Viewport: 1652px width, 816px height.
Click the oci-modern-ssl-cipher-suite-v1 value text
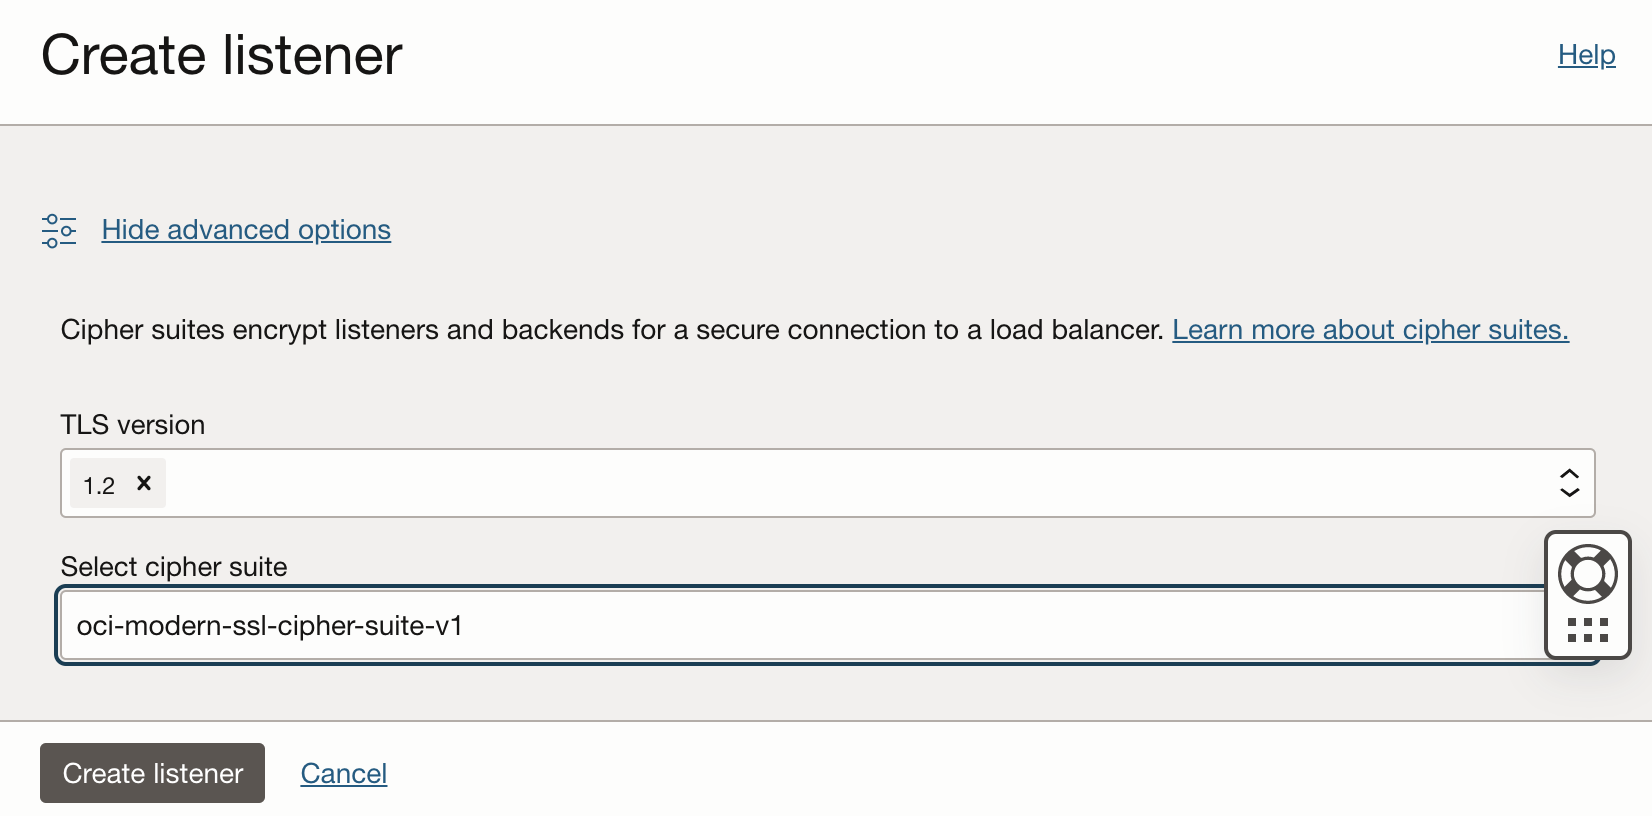pos(270,626)
